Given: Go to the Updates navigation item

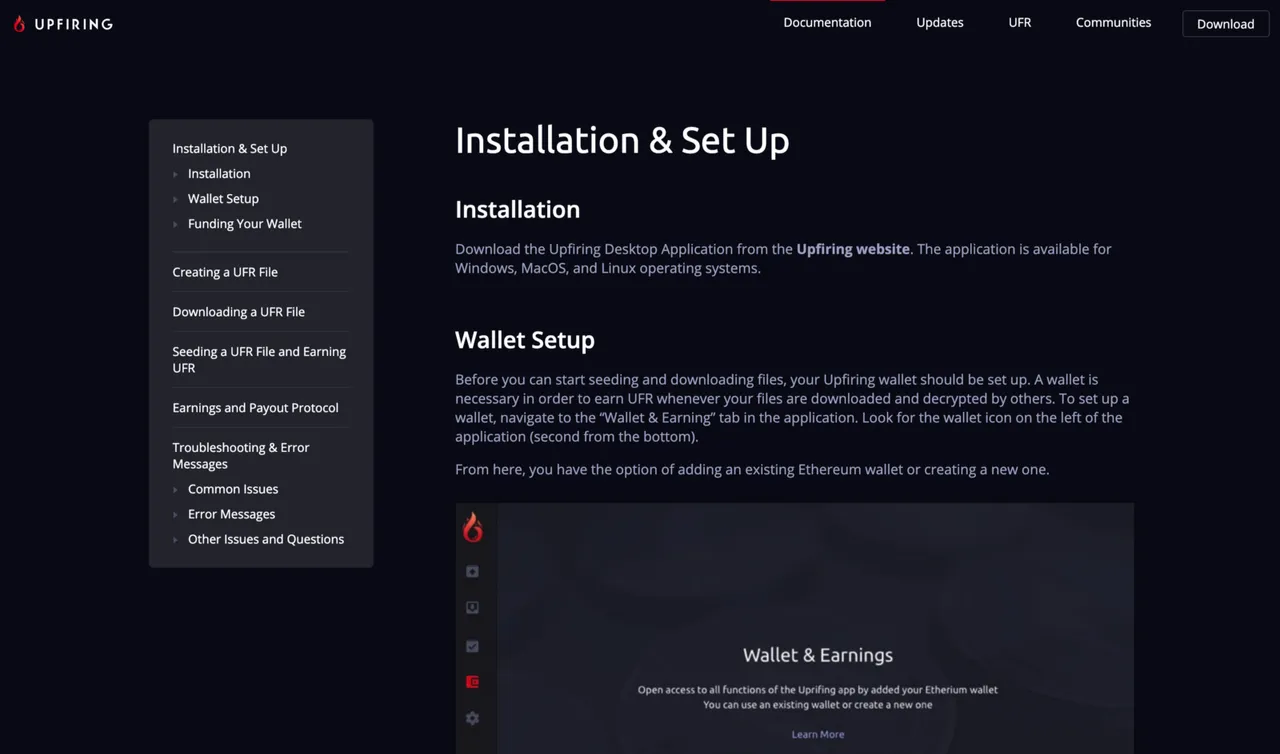Looking at the screenshot, I should point(940,22).
